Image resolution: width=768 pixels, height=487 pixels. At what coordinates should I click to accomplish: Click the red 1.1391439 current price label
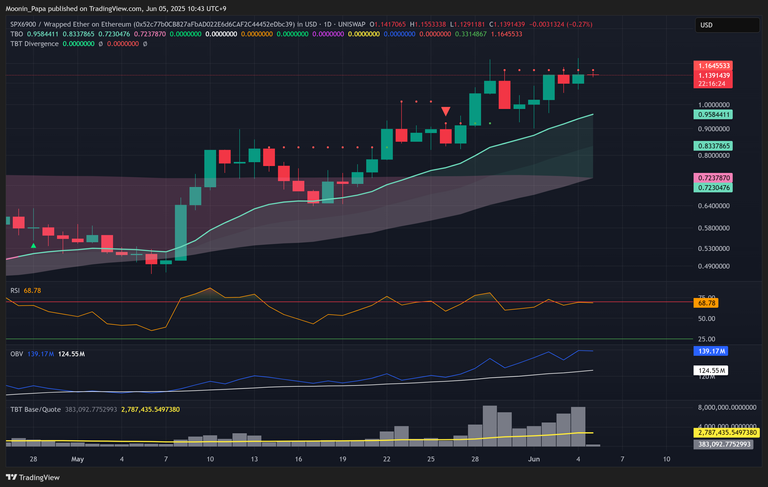click(x=714, y=75)
